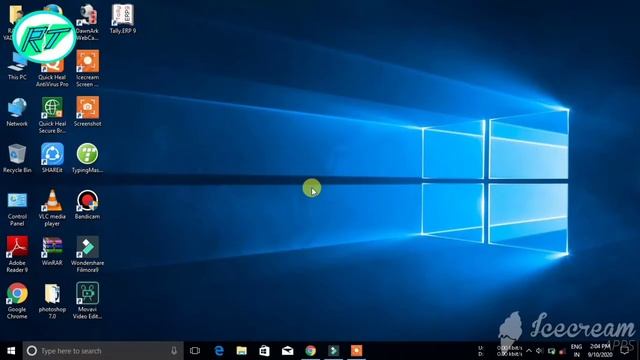Show hidden system tray icons
640x360 pixels.
(529, 351)
